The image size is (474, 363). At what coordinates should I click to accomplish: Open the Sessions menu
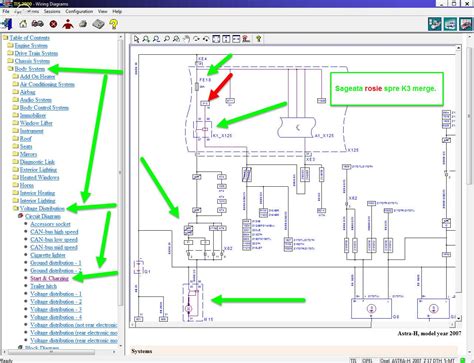[52, 11]
